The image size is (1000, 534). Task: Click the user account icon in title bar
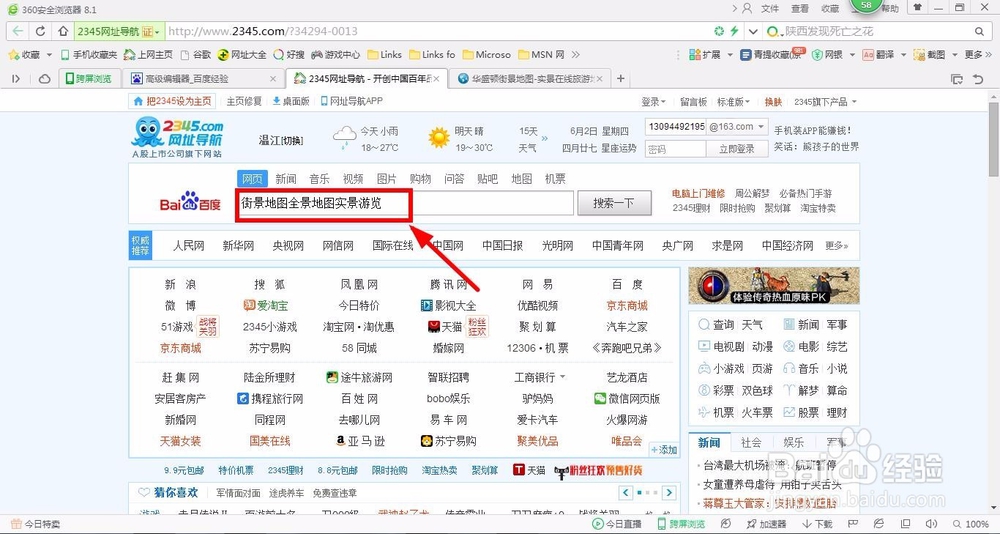pyautogui.click(x=747, y=8)
